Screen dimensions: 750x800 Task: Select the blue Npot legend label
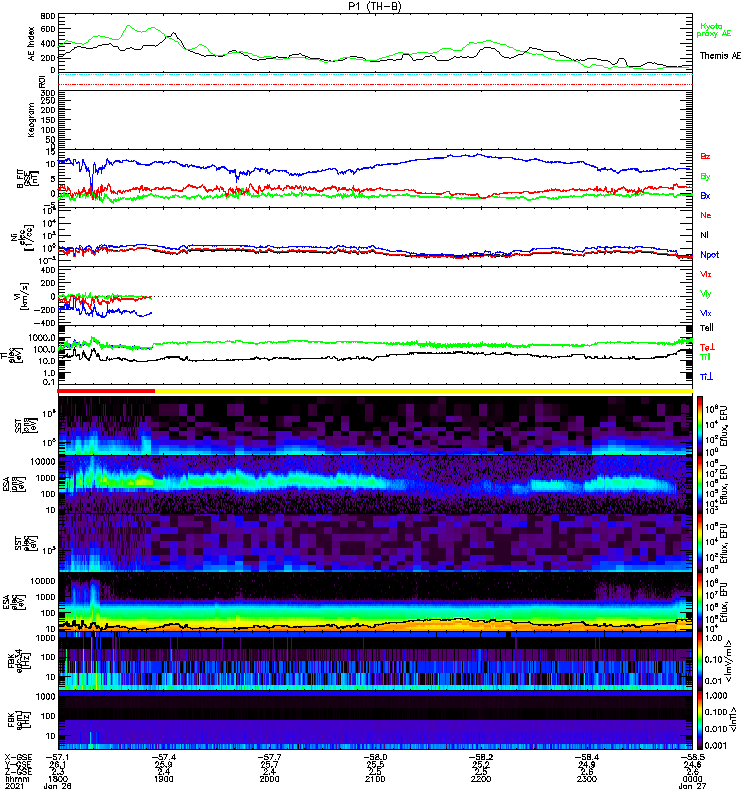tap(709, 255)
